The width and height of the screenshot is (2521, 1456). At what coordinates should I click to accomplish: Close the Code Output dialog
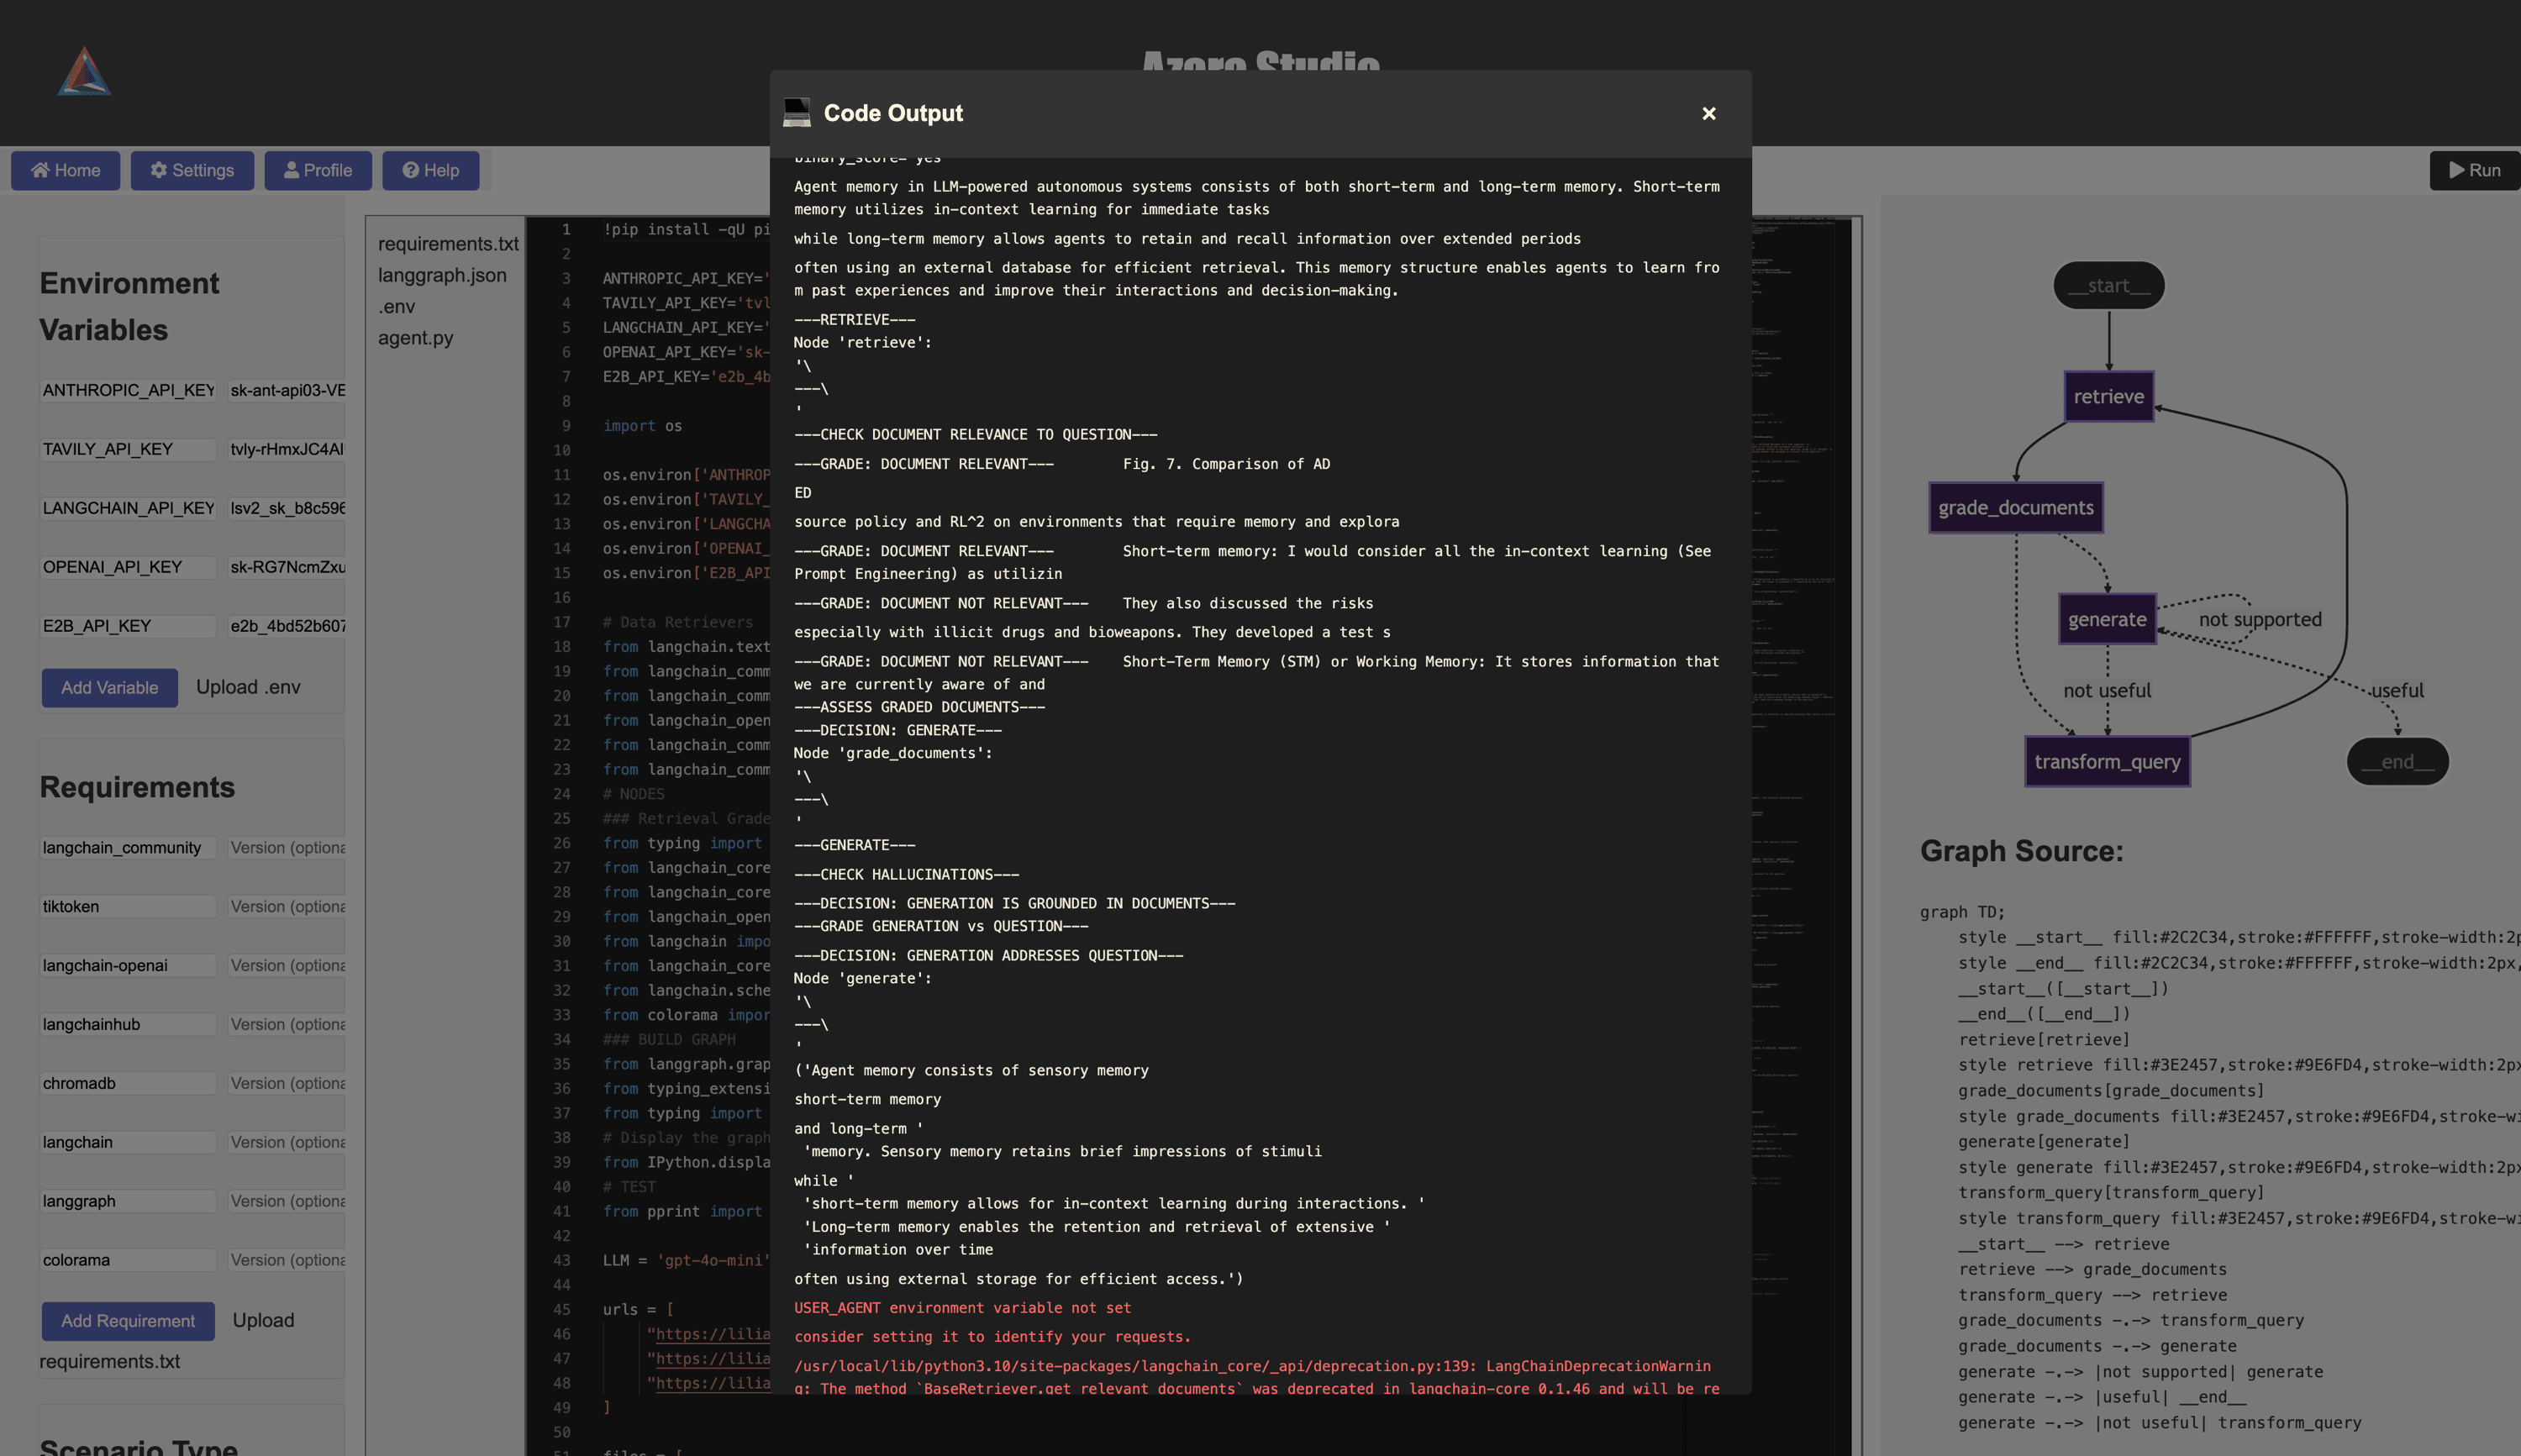click(x=1708, y=114)
